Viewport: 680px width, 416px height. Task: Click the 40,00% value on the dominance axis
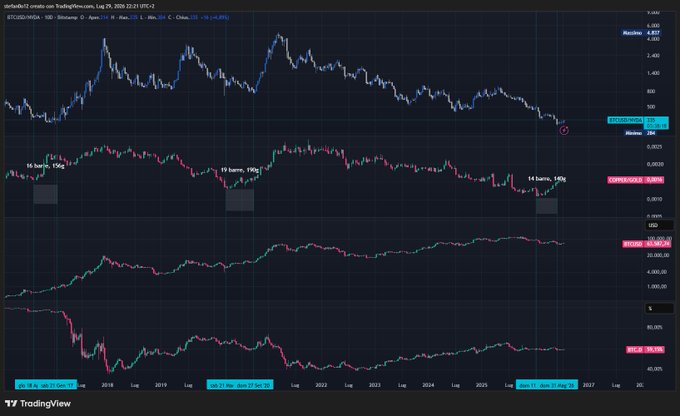[654, 369]
